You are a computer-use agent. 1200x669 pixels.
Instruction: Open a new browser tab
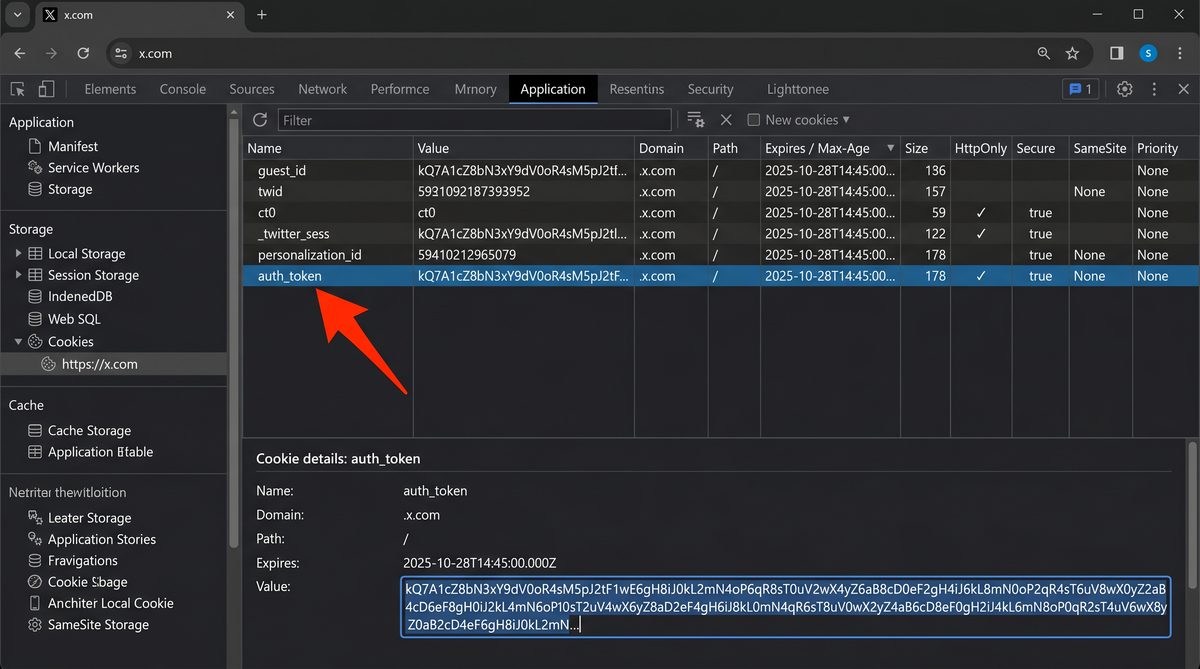tap(262, 15)
